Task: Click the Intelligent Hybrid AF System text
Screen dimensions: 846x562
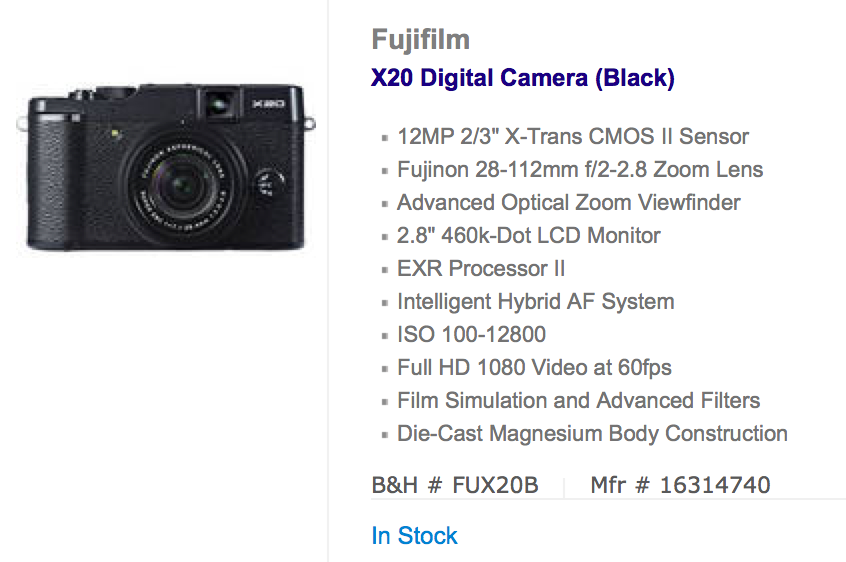Action: 536,301
